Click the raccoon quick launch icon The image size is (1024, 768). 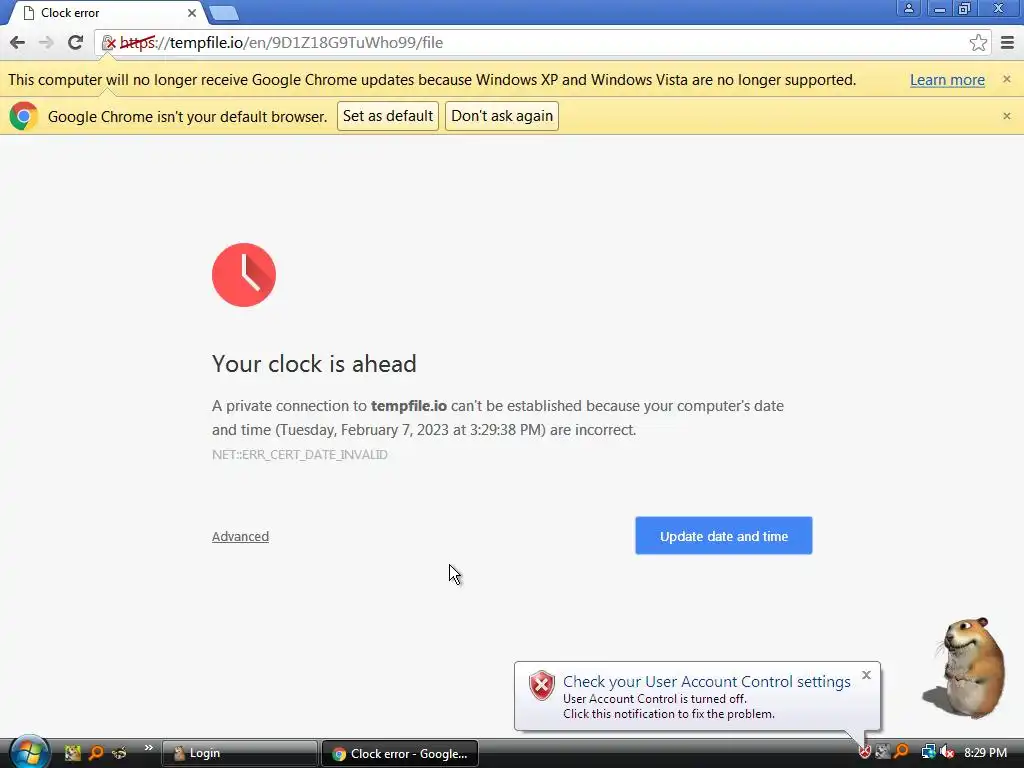click(x=120, y=753)
